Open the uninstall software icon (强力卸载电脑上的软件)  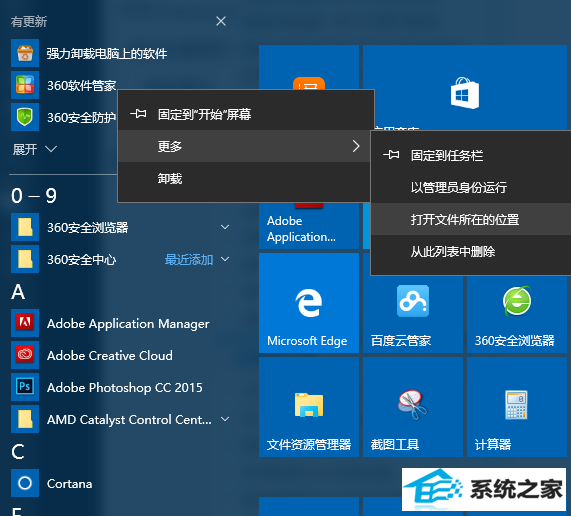click(25, 53)
